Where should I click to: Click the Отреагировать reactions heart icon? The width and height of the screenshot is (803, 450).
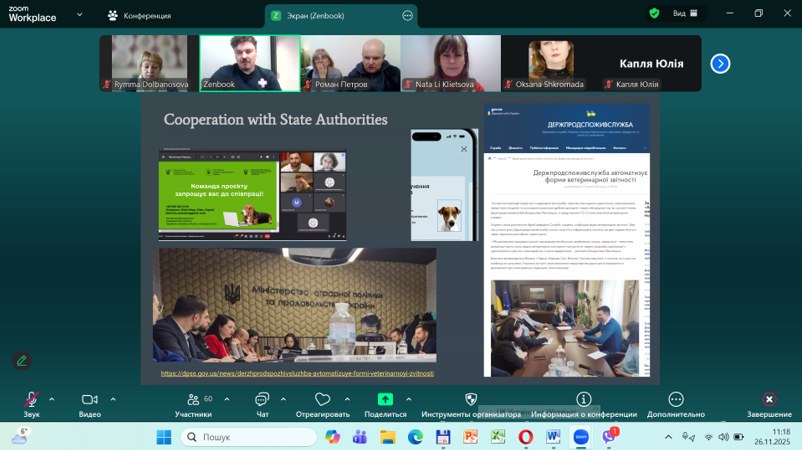tap(322, 400)
